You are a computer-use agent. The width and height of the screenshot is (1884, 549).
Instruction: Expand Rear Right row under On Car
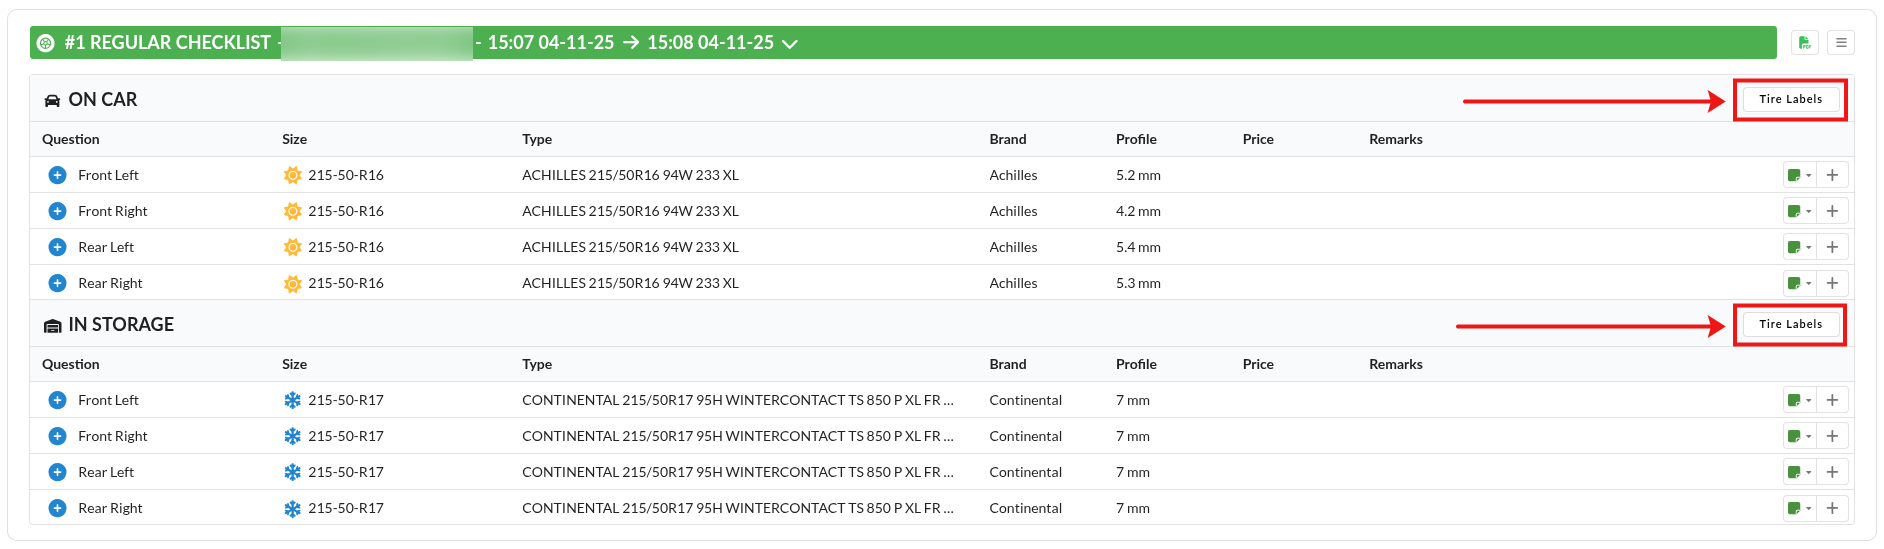click(x=57, y=283)
